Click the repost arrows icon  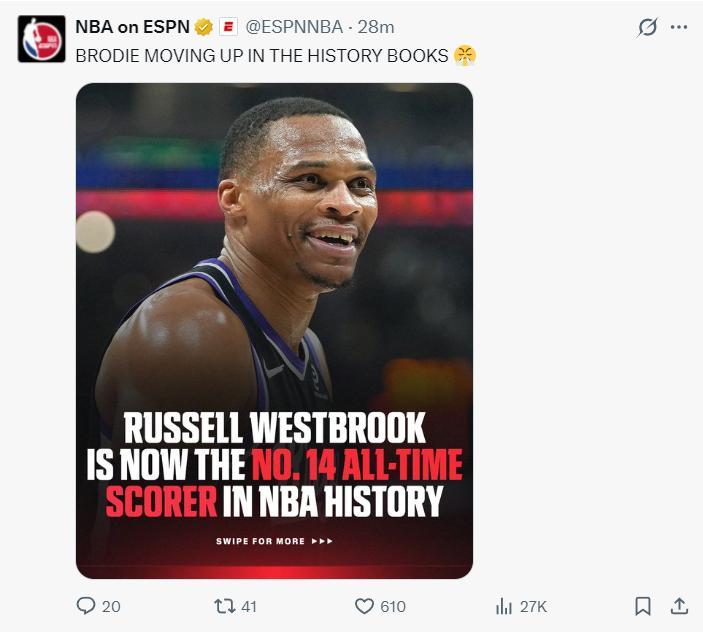225,606
